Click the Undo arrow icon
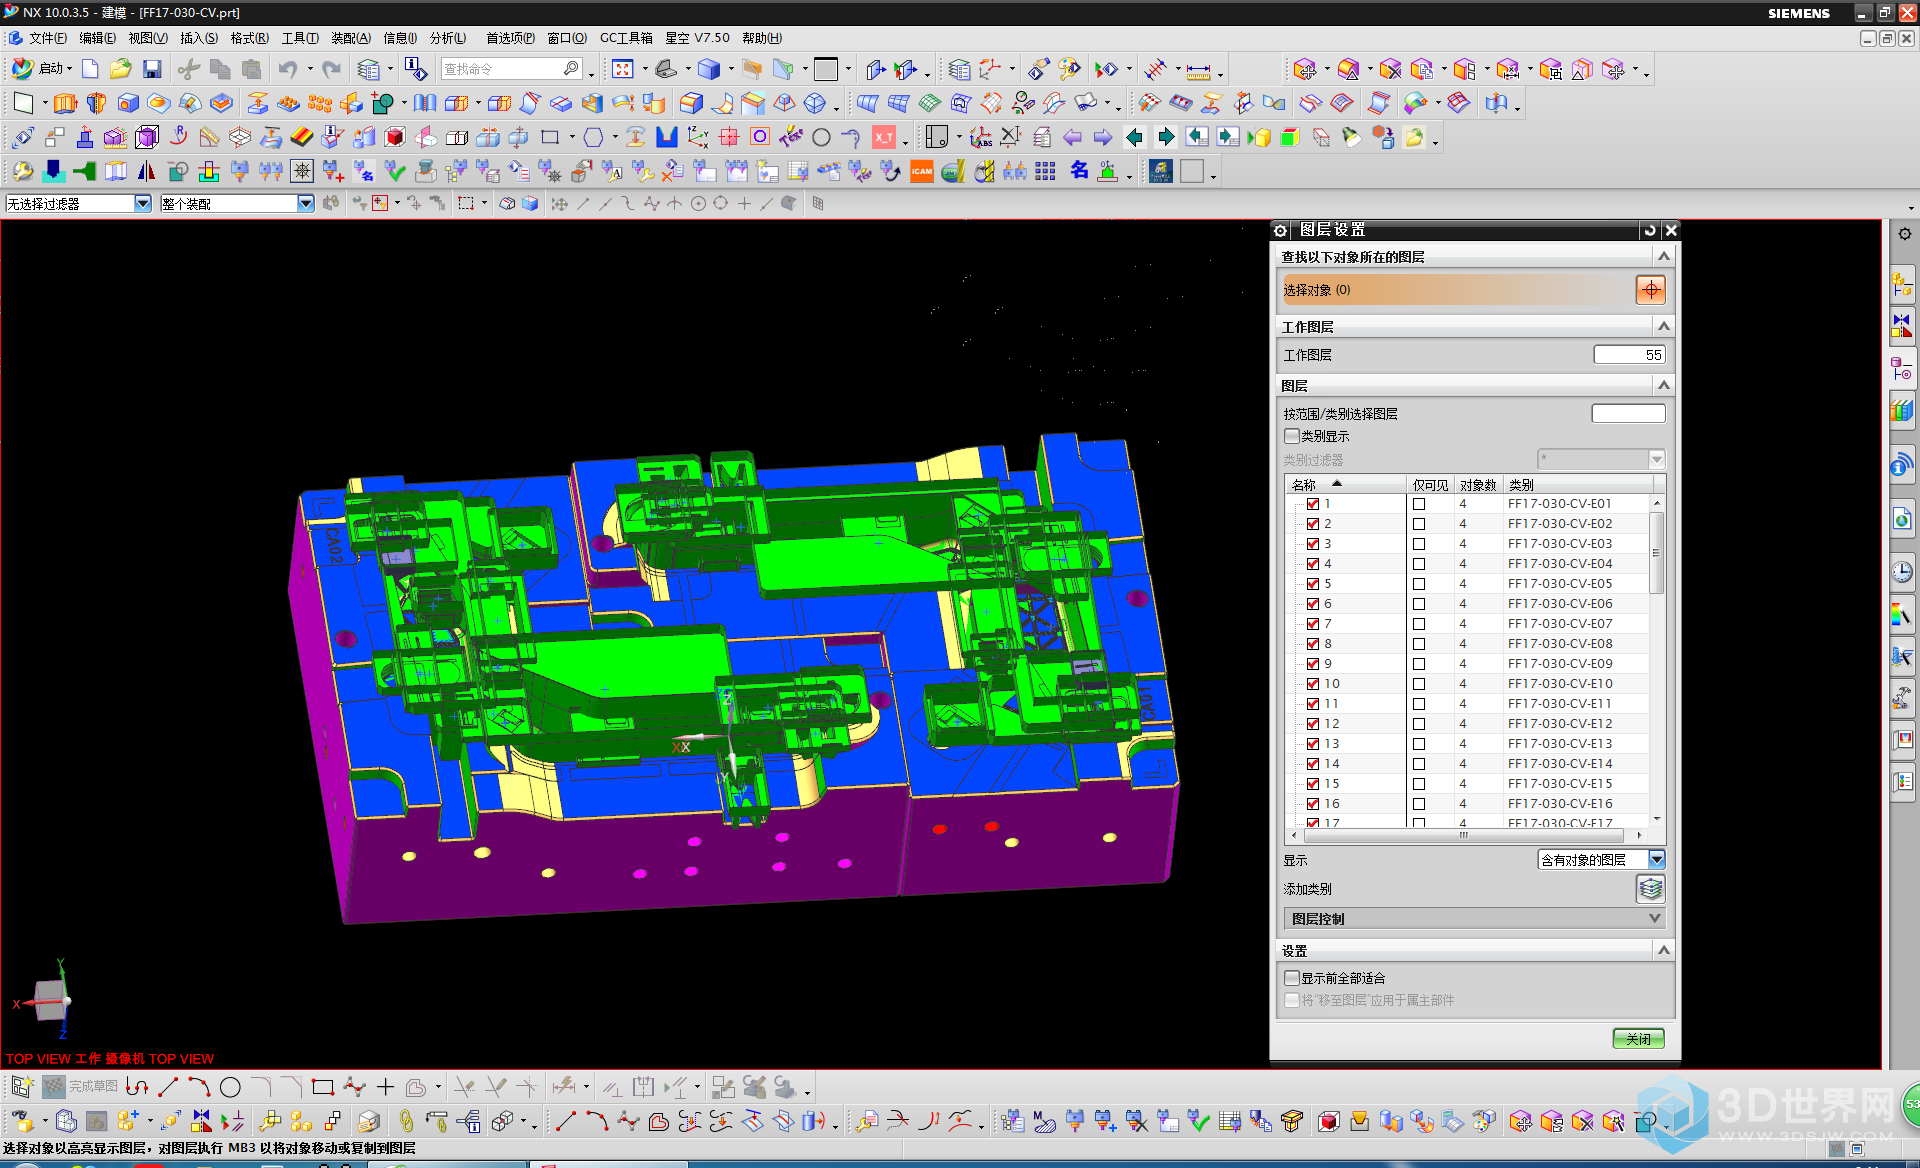This screenshot has width=1920, height=1168. click(288, 69)
